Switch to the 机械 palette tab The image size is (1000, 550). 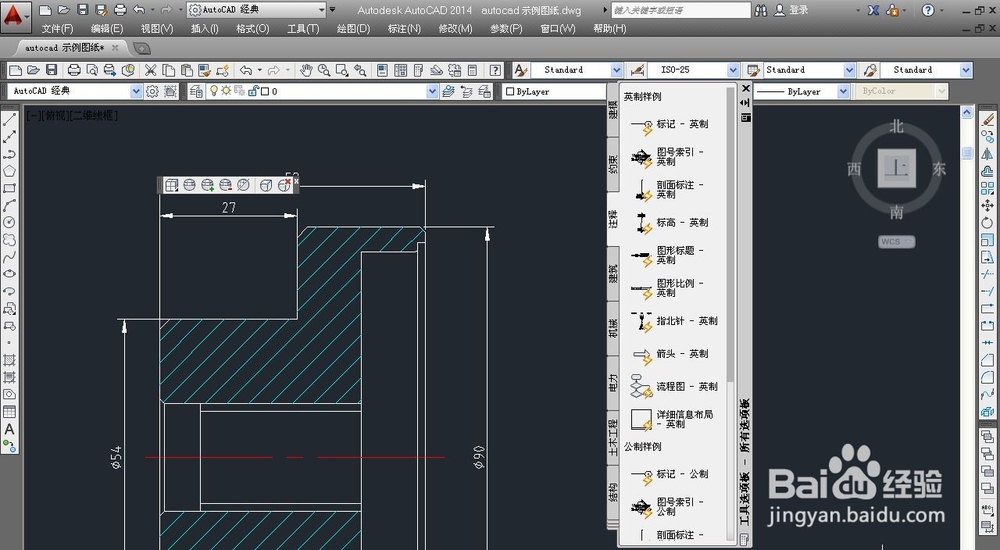point(613,328)
